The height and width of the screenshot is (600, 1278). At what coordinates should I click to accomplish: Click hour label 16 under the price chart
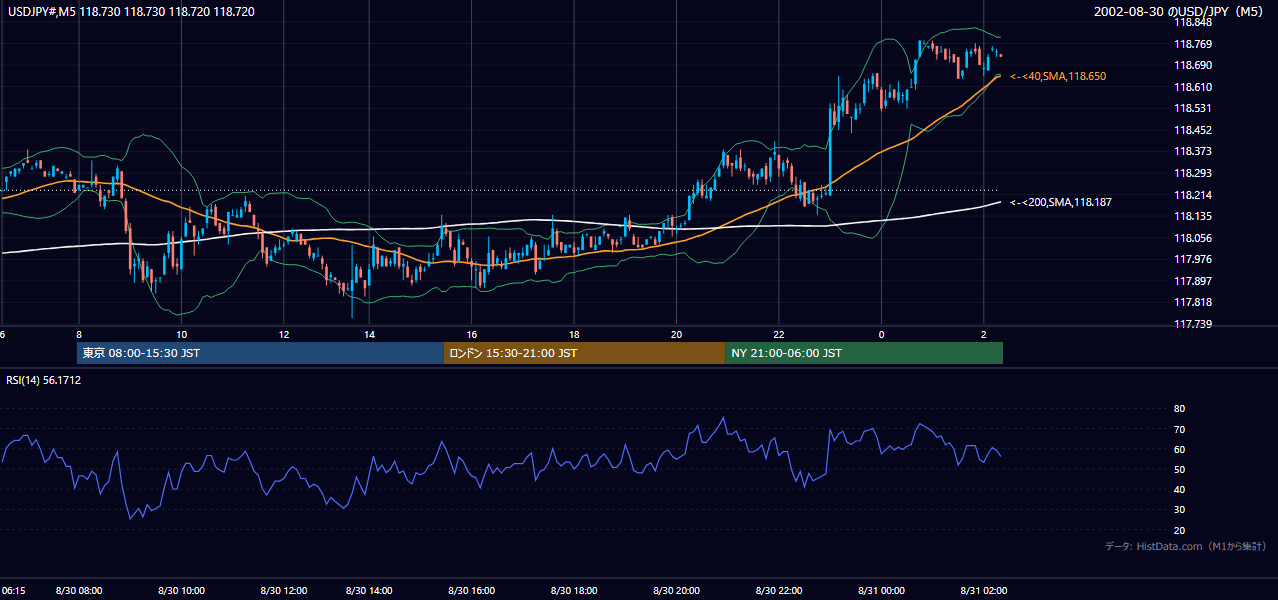pyautogui.click(x=472, y=334)
